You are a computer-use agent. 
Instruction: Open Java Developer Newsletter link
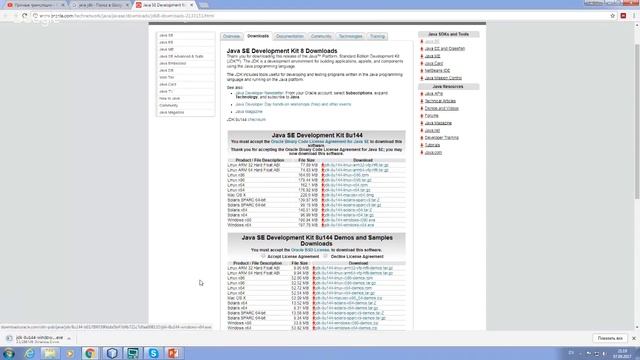coord(259,93)
